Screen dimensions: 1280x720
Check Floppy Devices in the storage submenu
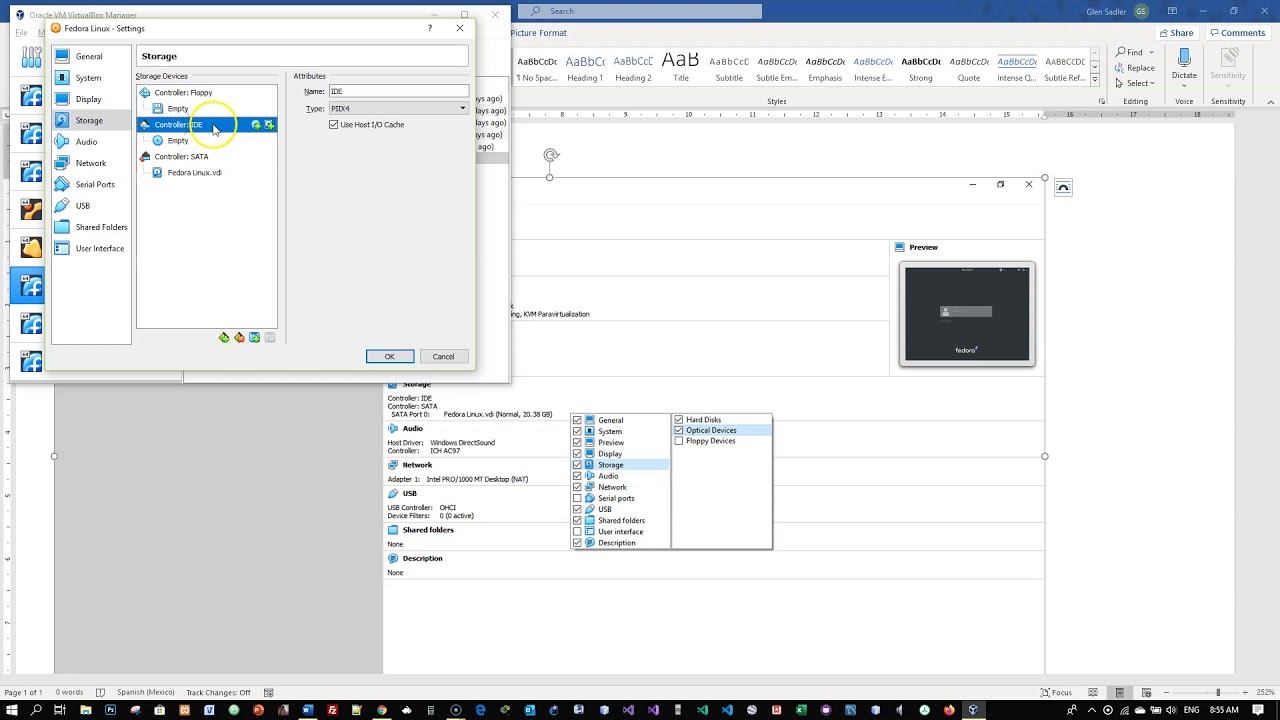pyautogui.click(x=679, y=441)
